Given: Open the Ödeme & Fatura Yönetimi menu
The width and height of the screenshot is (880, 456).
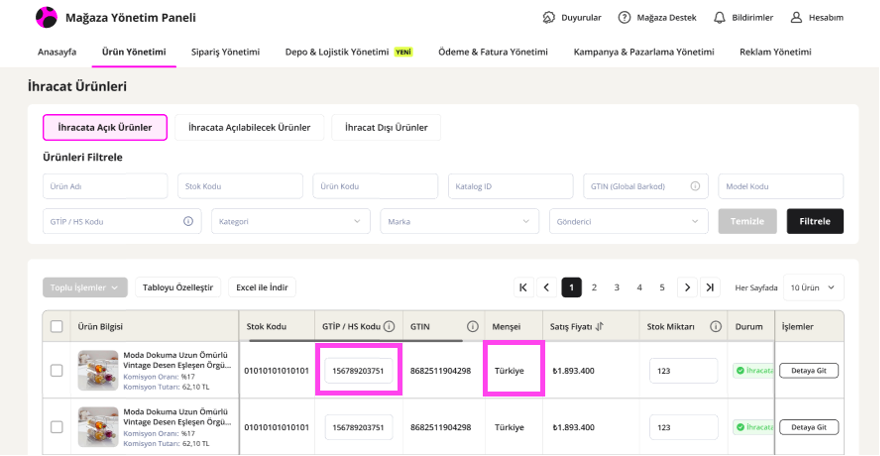Looking at the screenshot, I should point(493,52).
